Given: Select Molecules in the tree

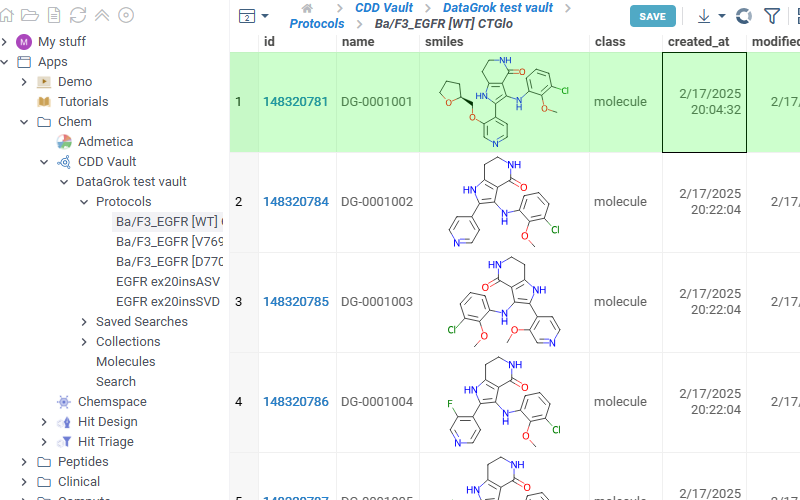Looking at the screenshot, I should [x=125, y=362].
